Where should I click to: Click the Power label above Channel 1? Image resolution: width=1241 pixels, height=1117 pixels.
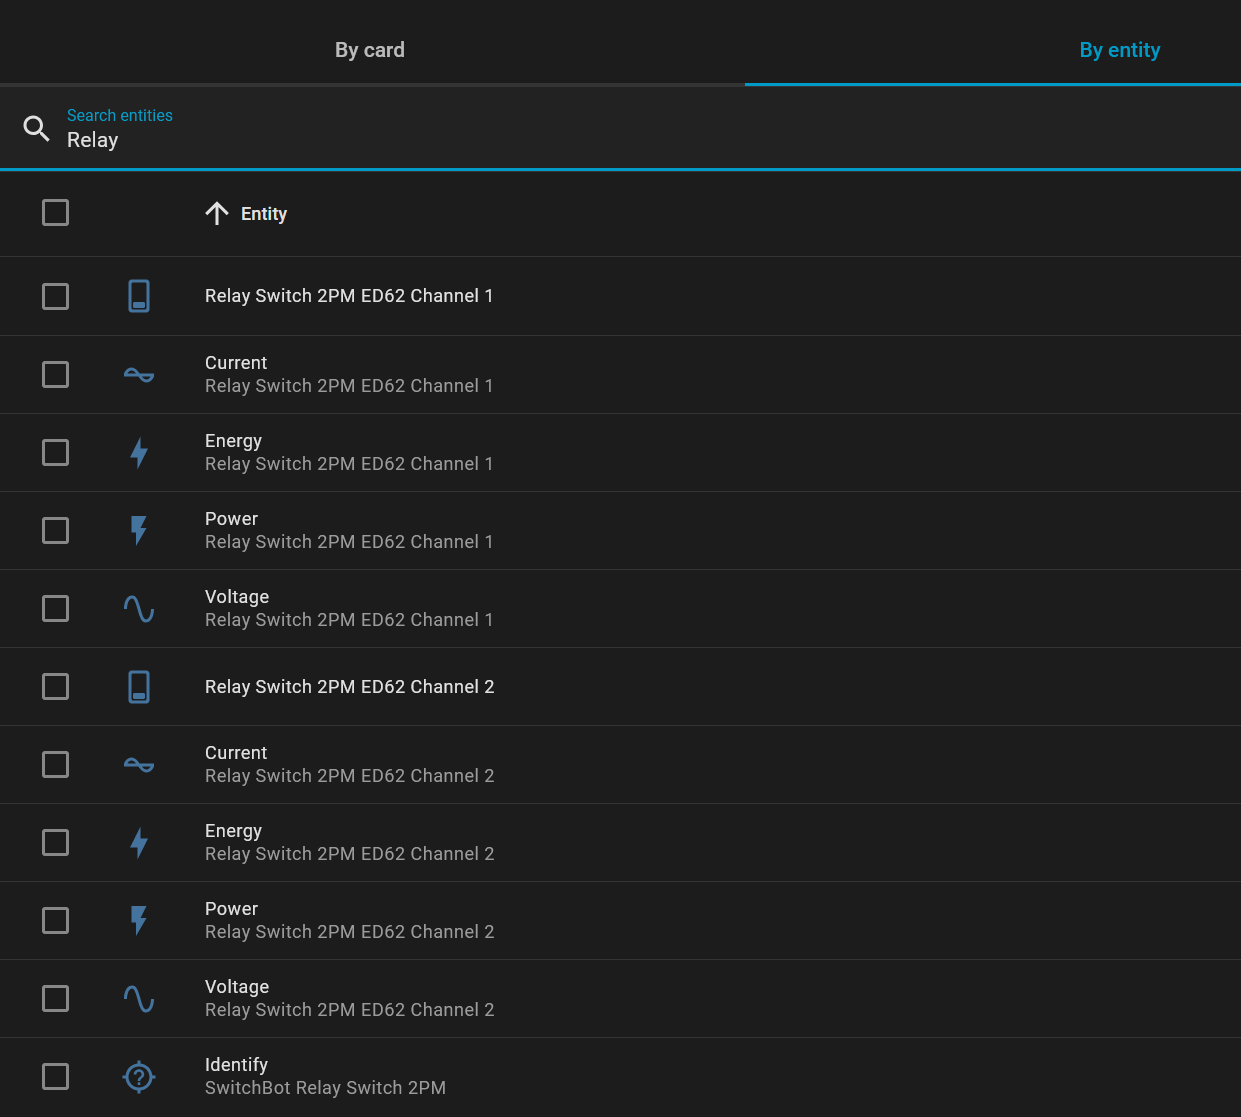click(x=232, y=519)
